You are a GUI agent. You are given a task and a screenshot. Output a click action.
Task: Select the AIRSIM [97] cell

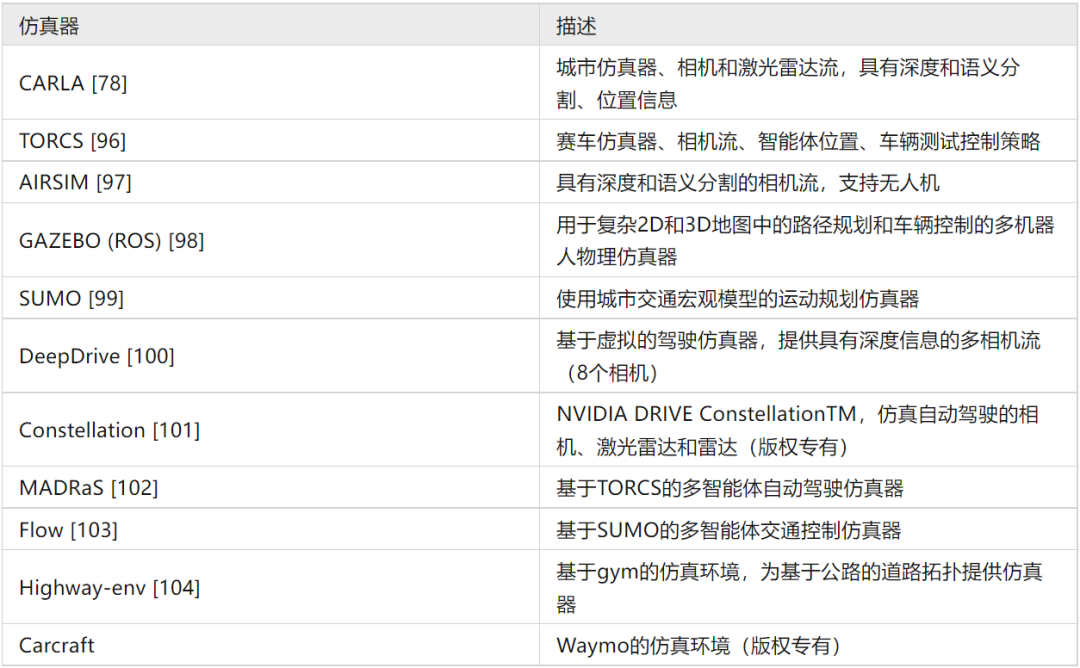coord(271,182)
